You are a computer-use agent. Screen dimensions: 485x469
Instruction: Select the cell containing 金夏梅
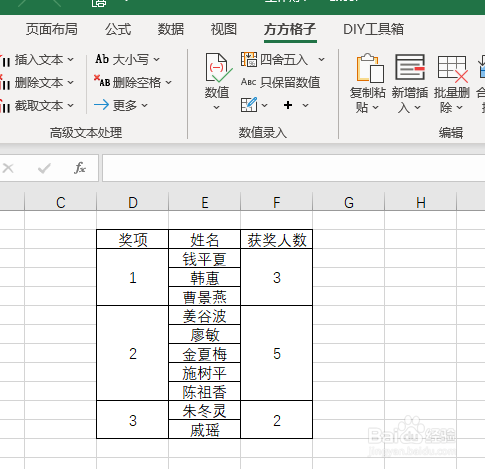tap(205, 353)
